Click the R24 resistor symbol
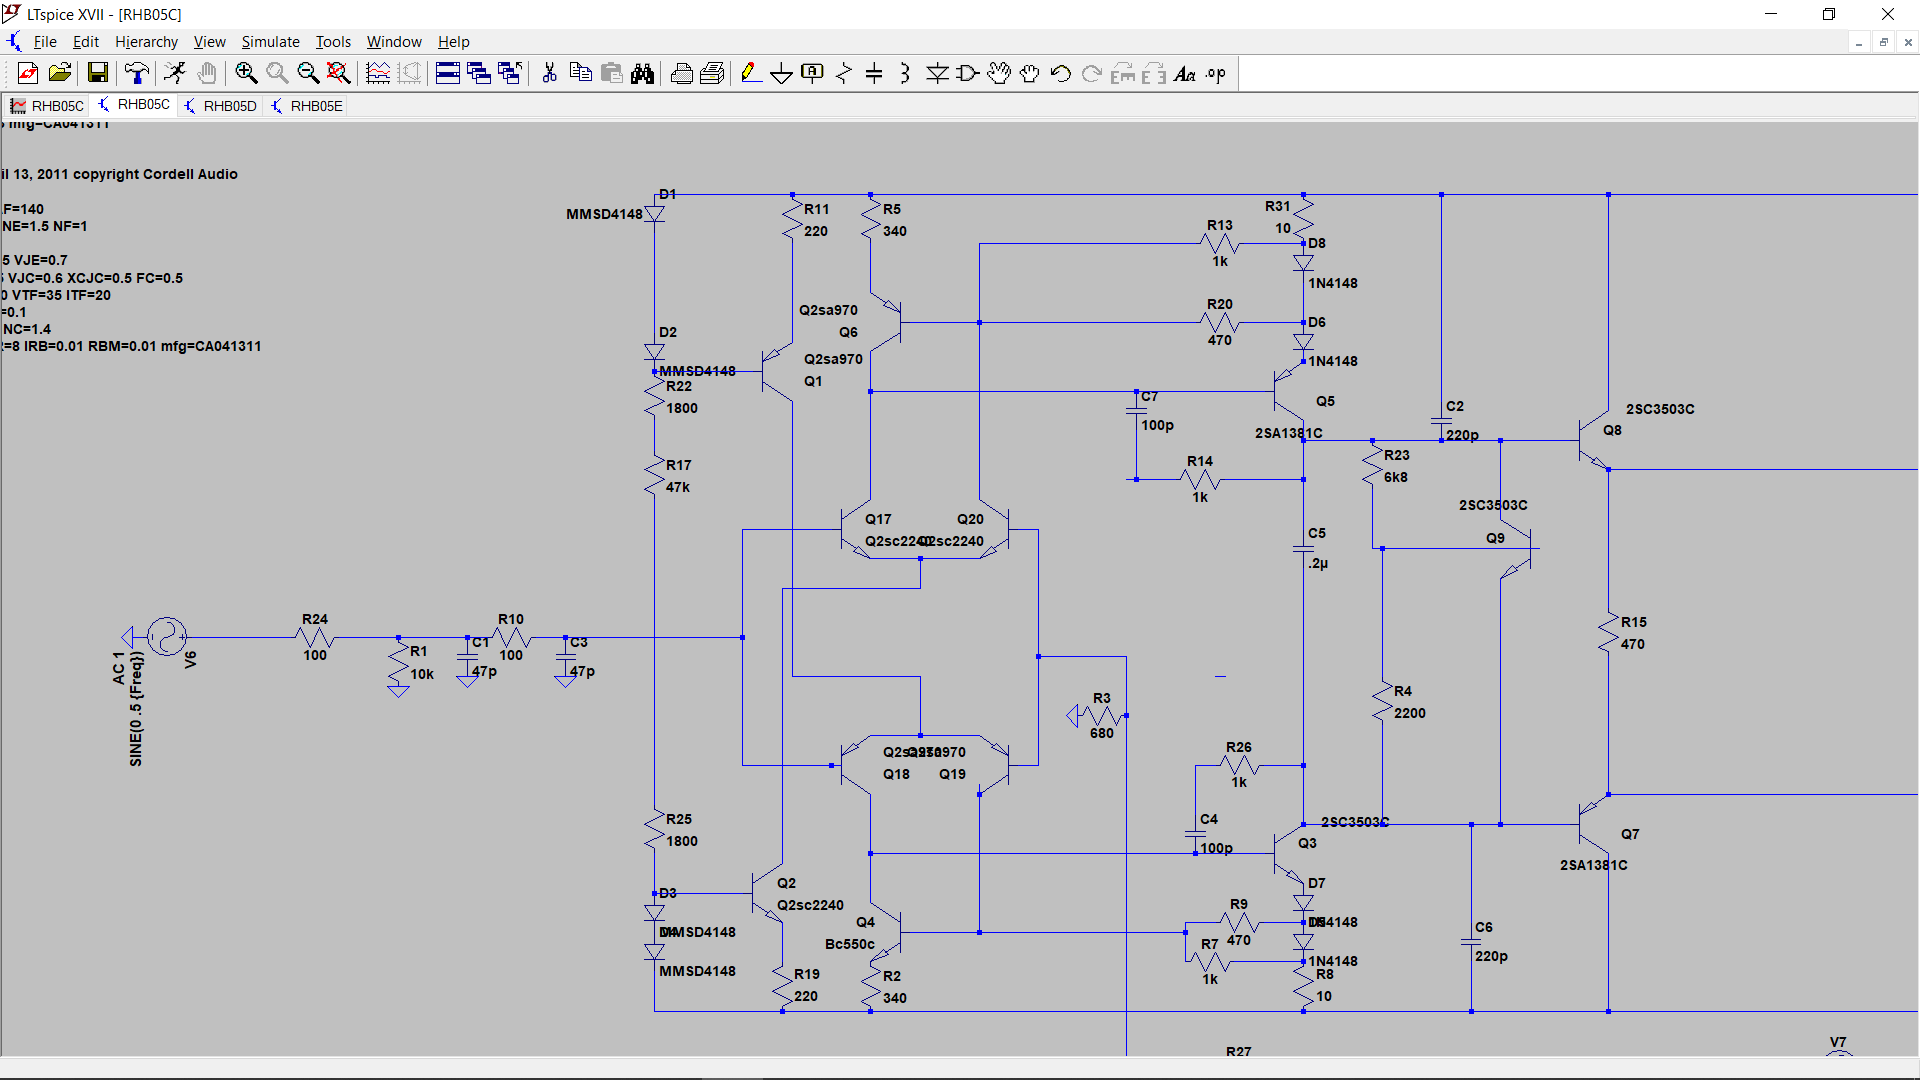1920x1080 pixels. tap(314, 637)
